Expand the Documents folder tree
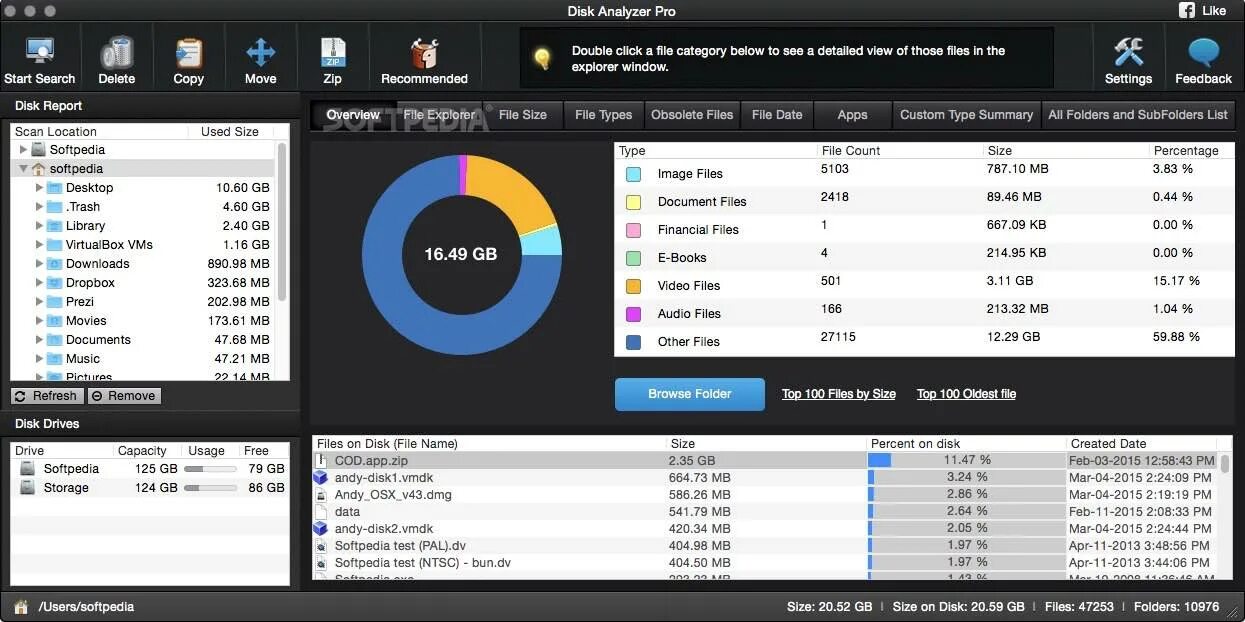The image size is (1245, 622). coord(40,340)
